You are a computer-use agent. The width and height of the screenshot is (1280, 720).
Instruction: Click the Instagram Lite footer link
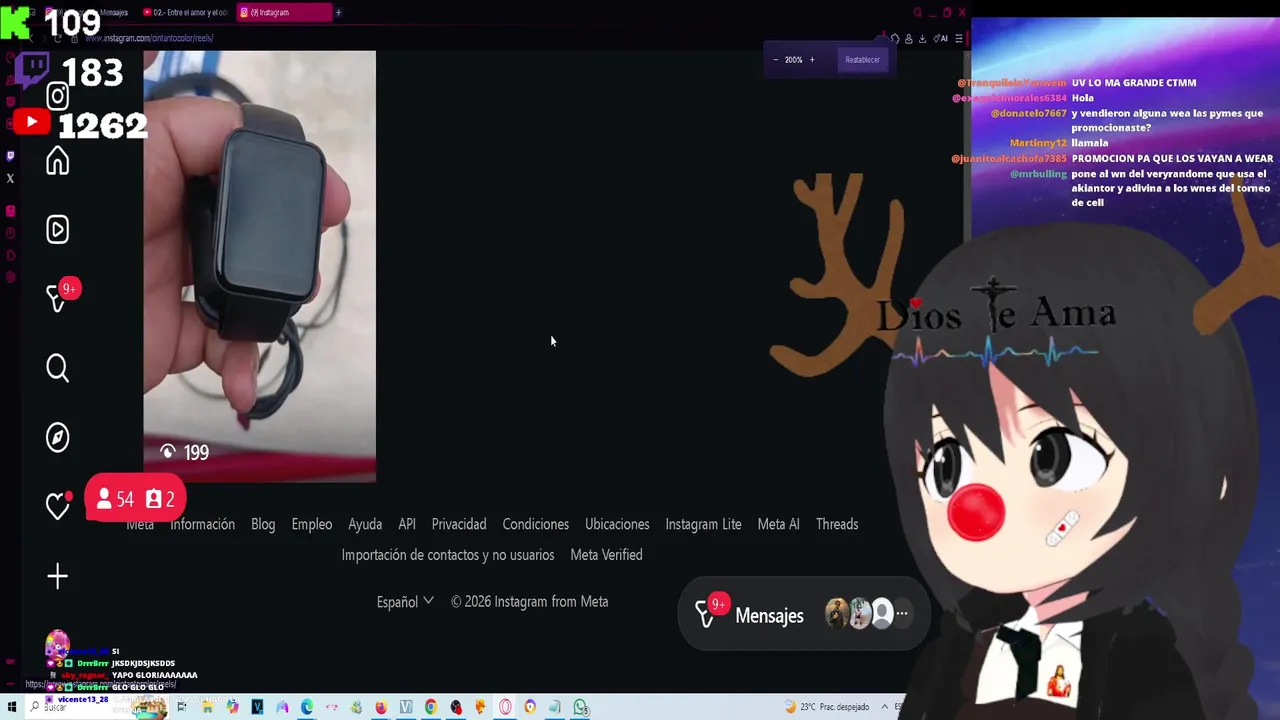pos(704,524)
